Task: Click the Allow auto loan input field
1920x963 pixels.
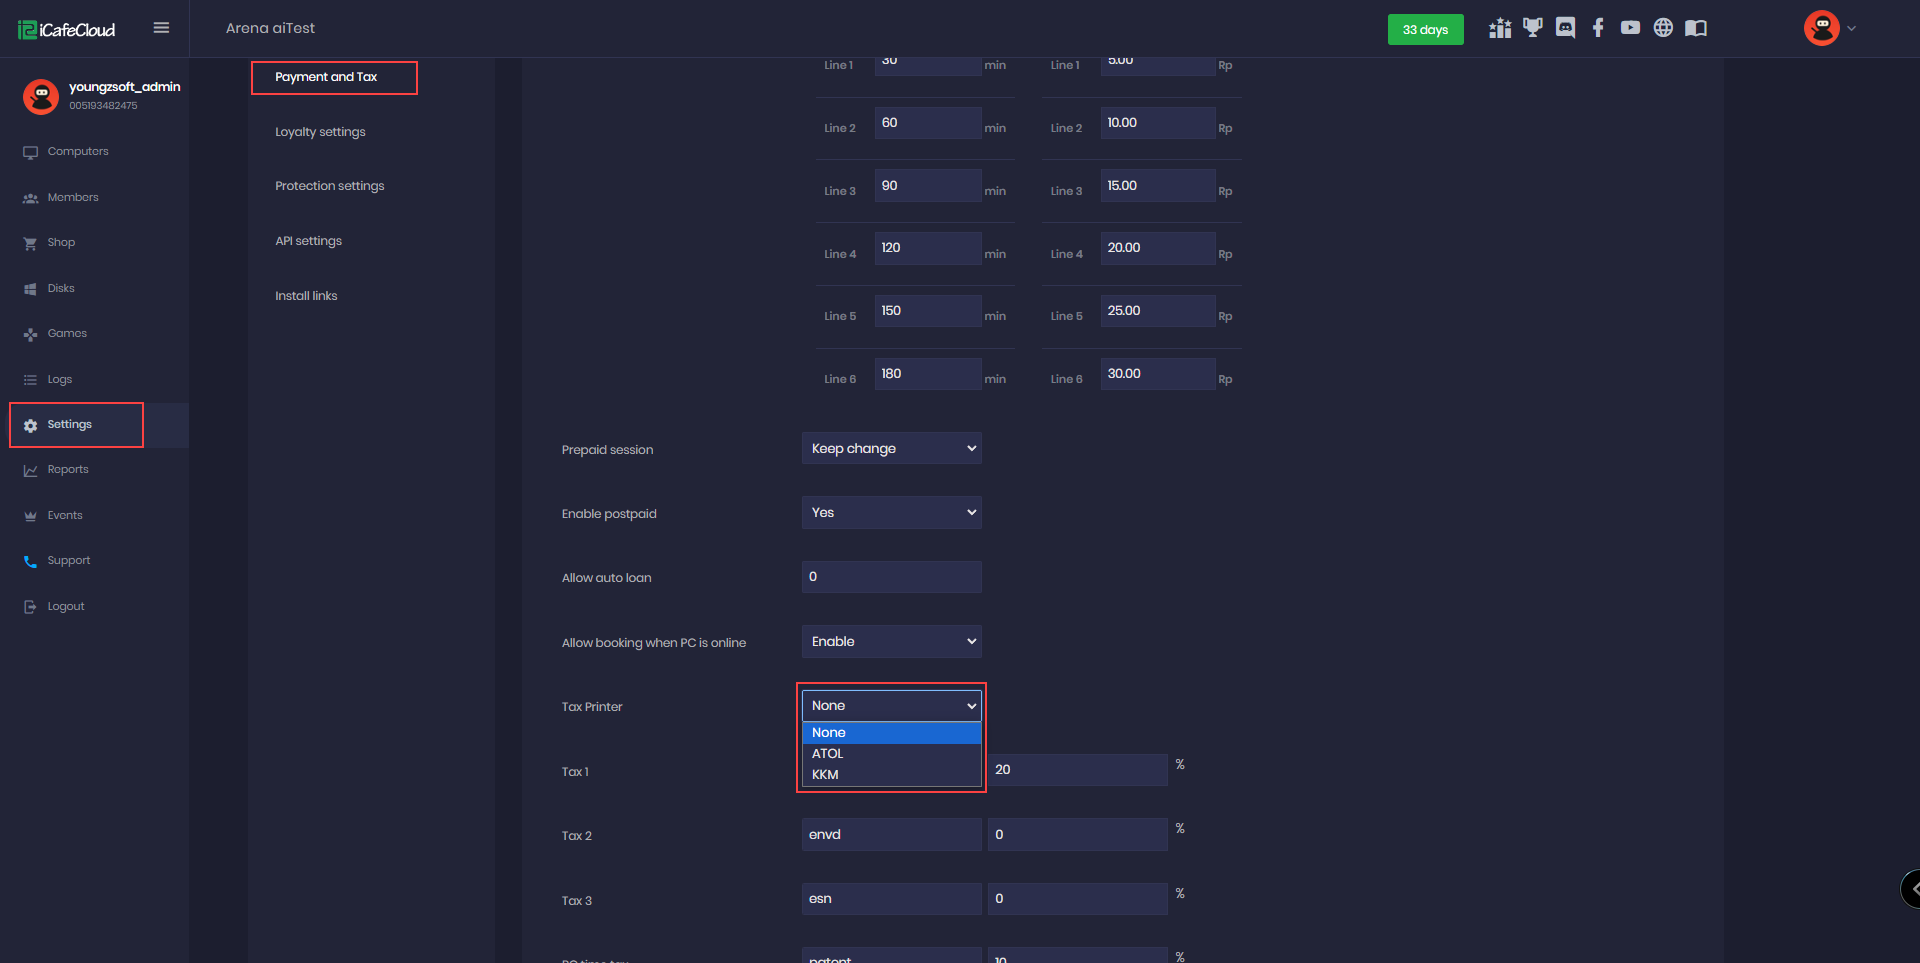Action: pyautogui.click(x=891, y=577)
